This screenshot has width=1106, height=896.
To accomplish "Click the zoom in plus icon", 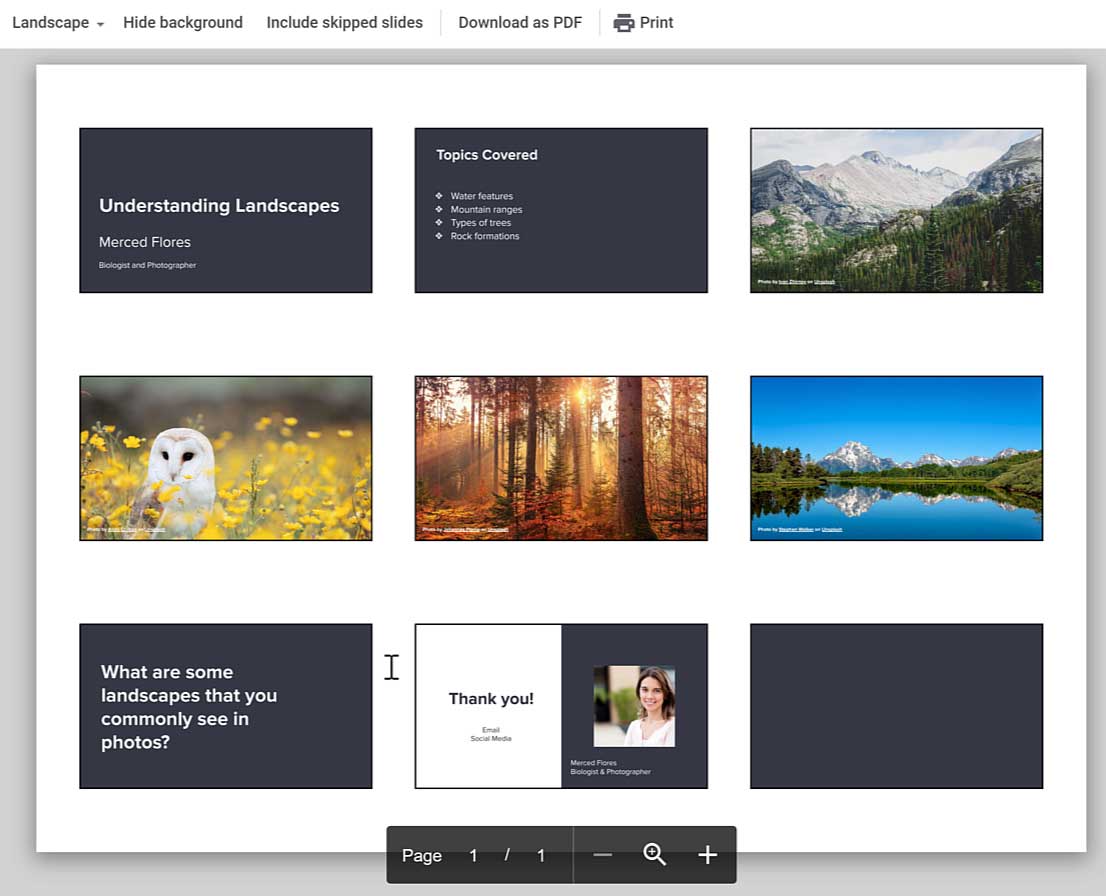I will pos(708,855).
